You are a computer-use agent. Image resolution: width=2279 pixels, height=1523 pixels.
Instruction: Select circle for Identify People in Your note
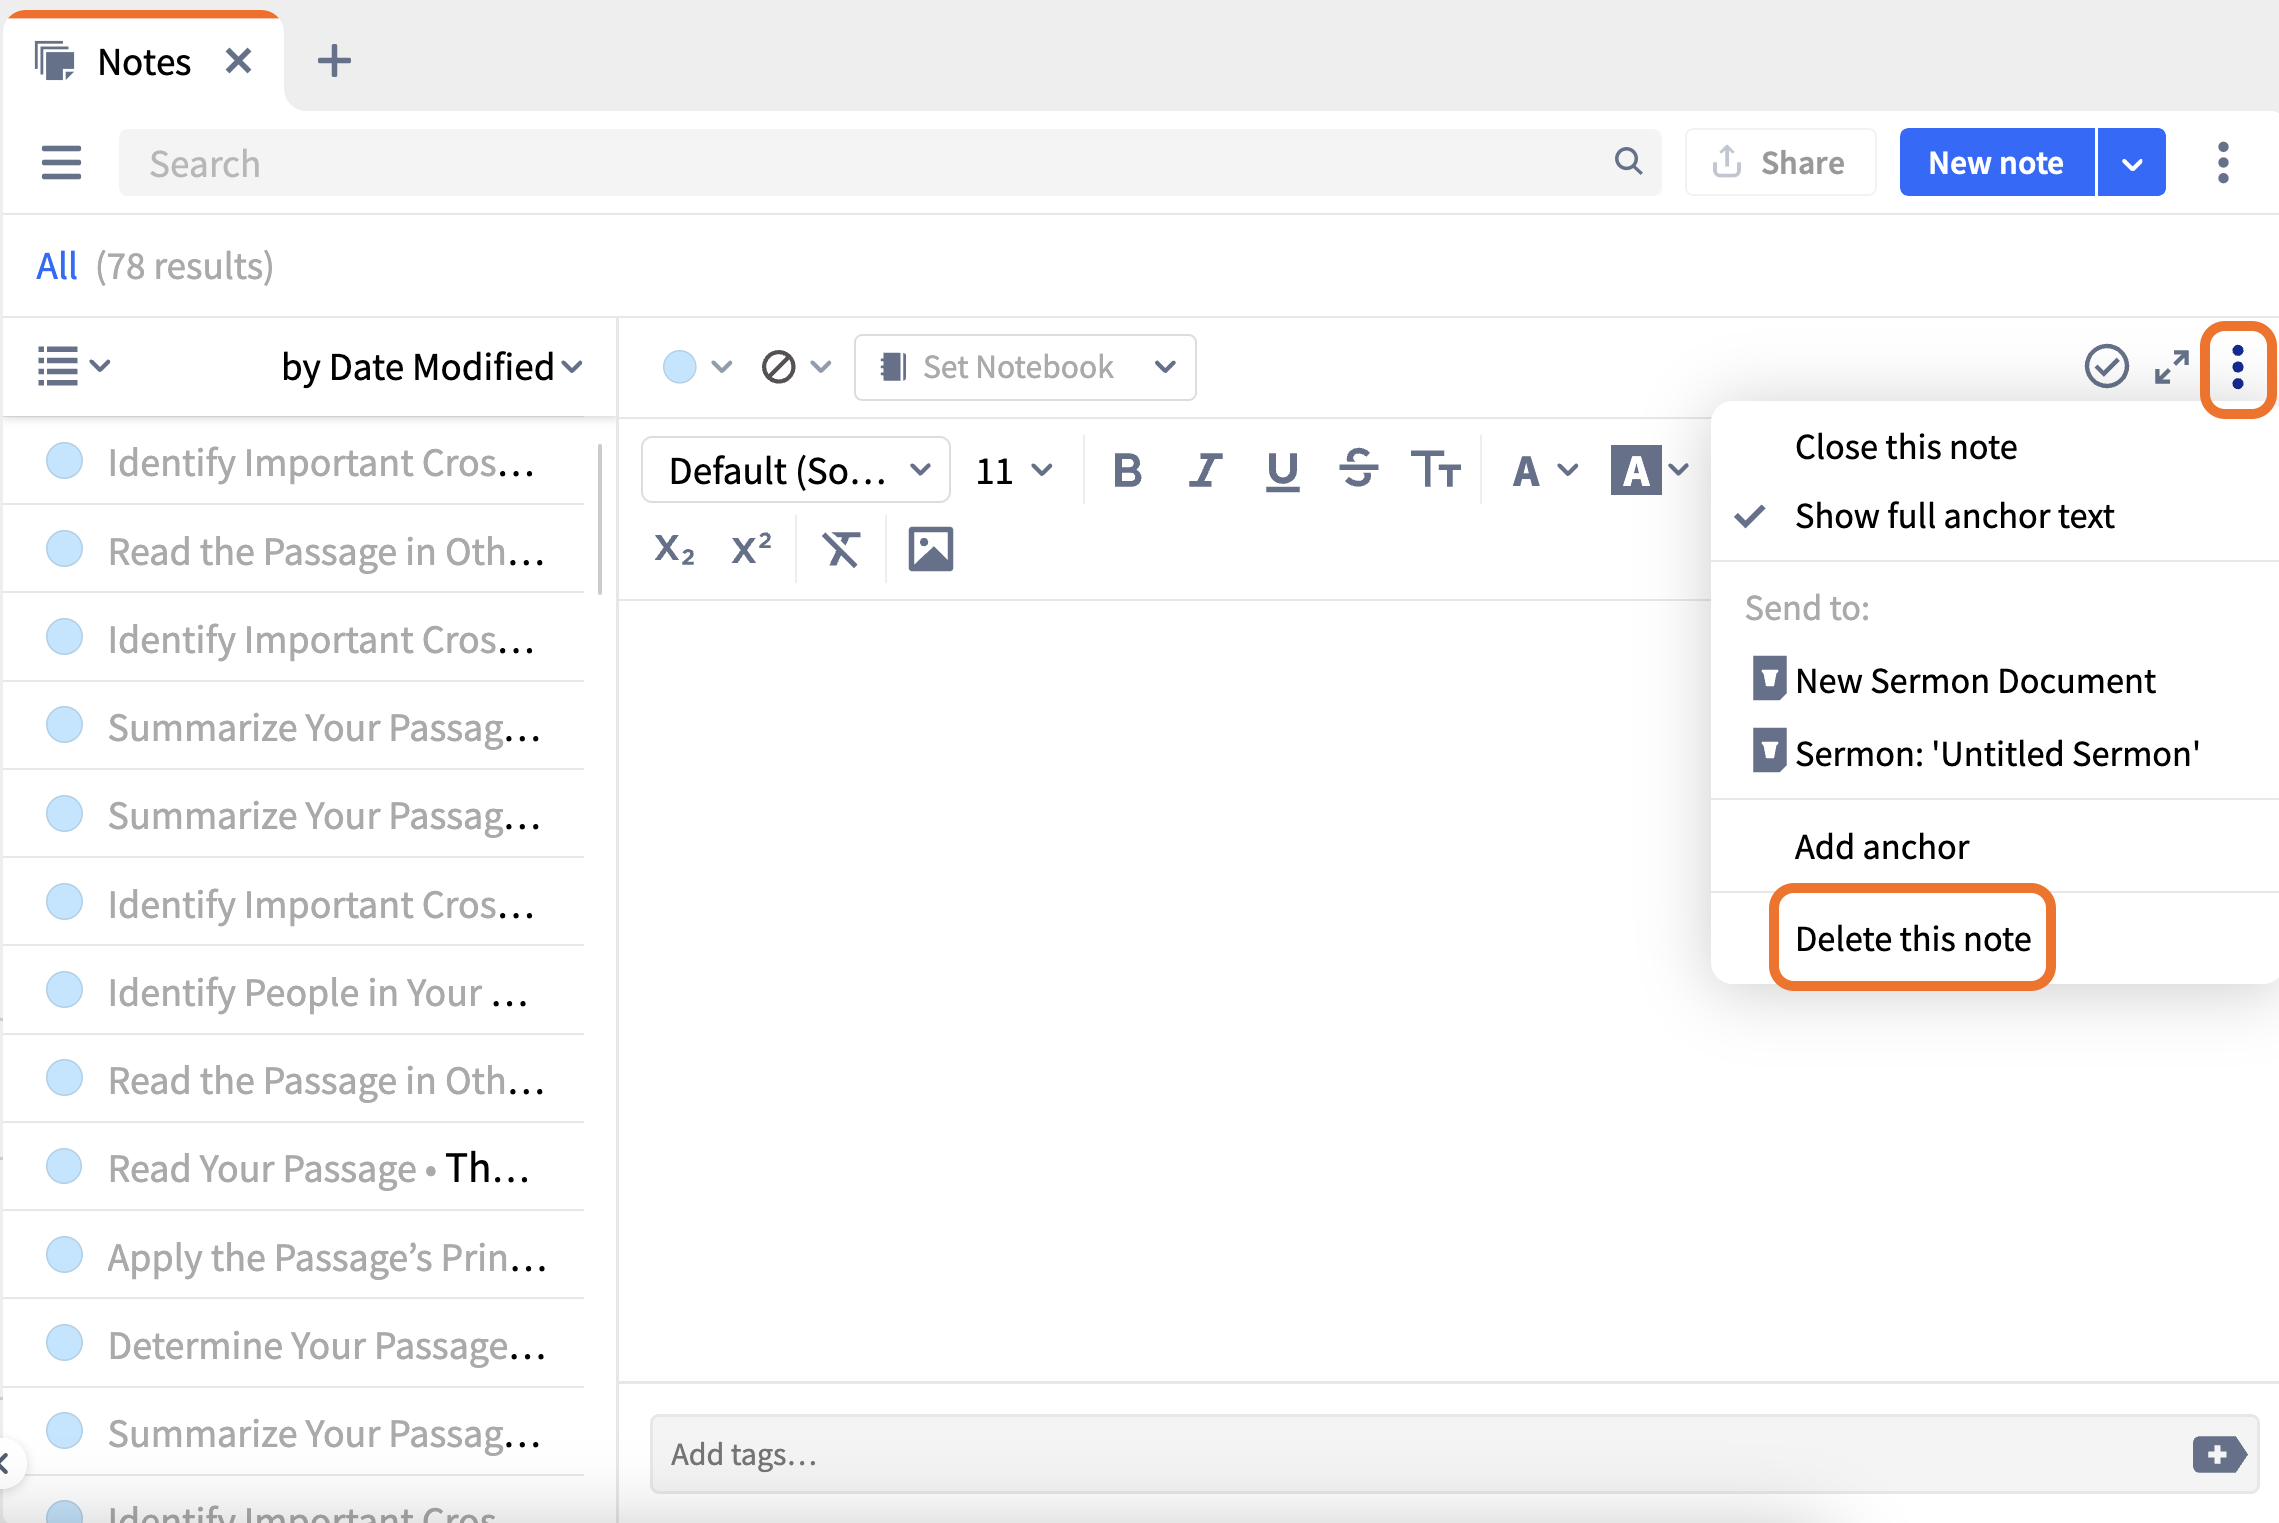65,990
